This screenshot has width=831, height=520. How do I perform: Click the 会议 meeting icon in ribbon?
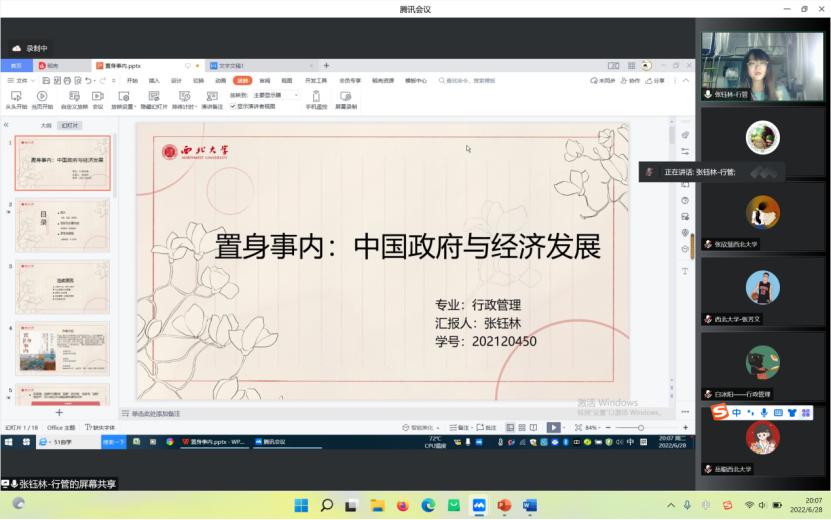(x=97, y=96)
